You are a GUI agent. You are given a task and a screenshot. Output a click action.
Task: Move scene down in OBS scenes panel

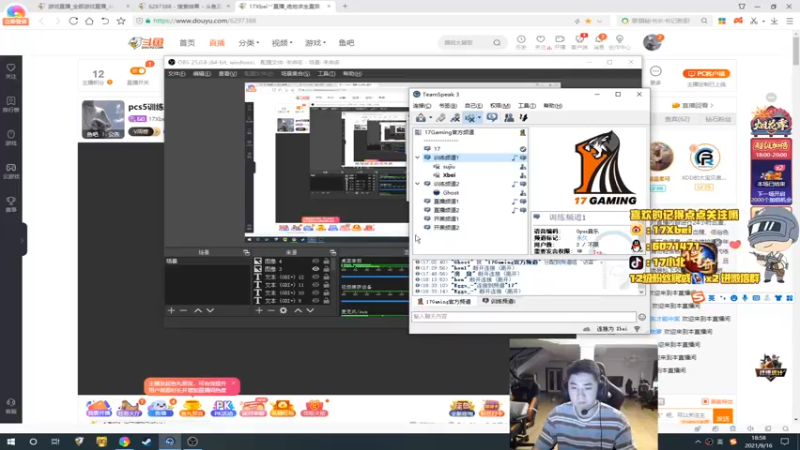point(210,310)
